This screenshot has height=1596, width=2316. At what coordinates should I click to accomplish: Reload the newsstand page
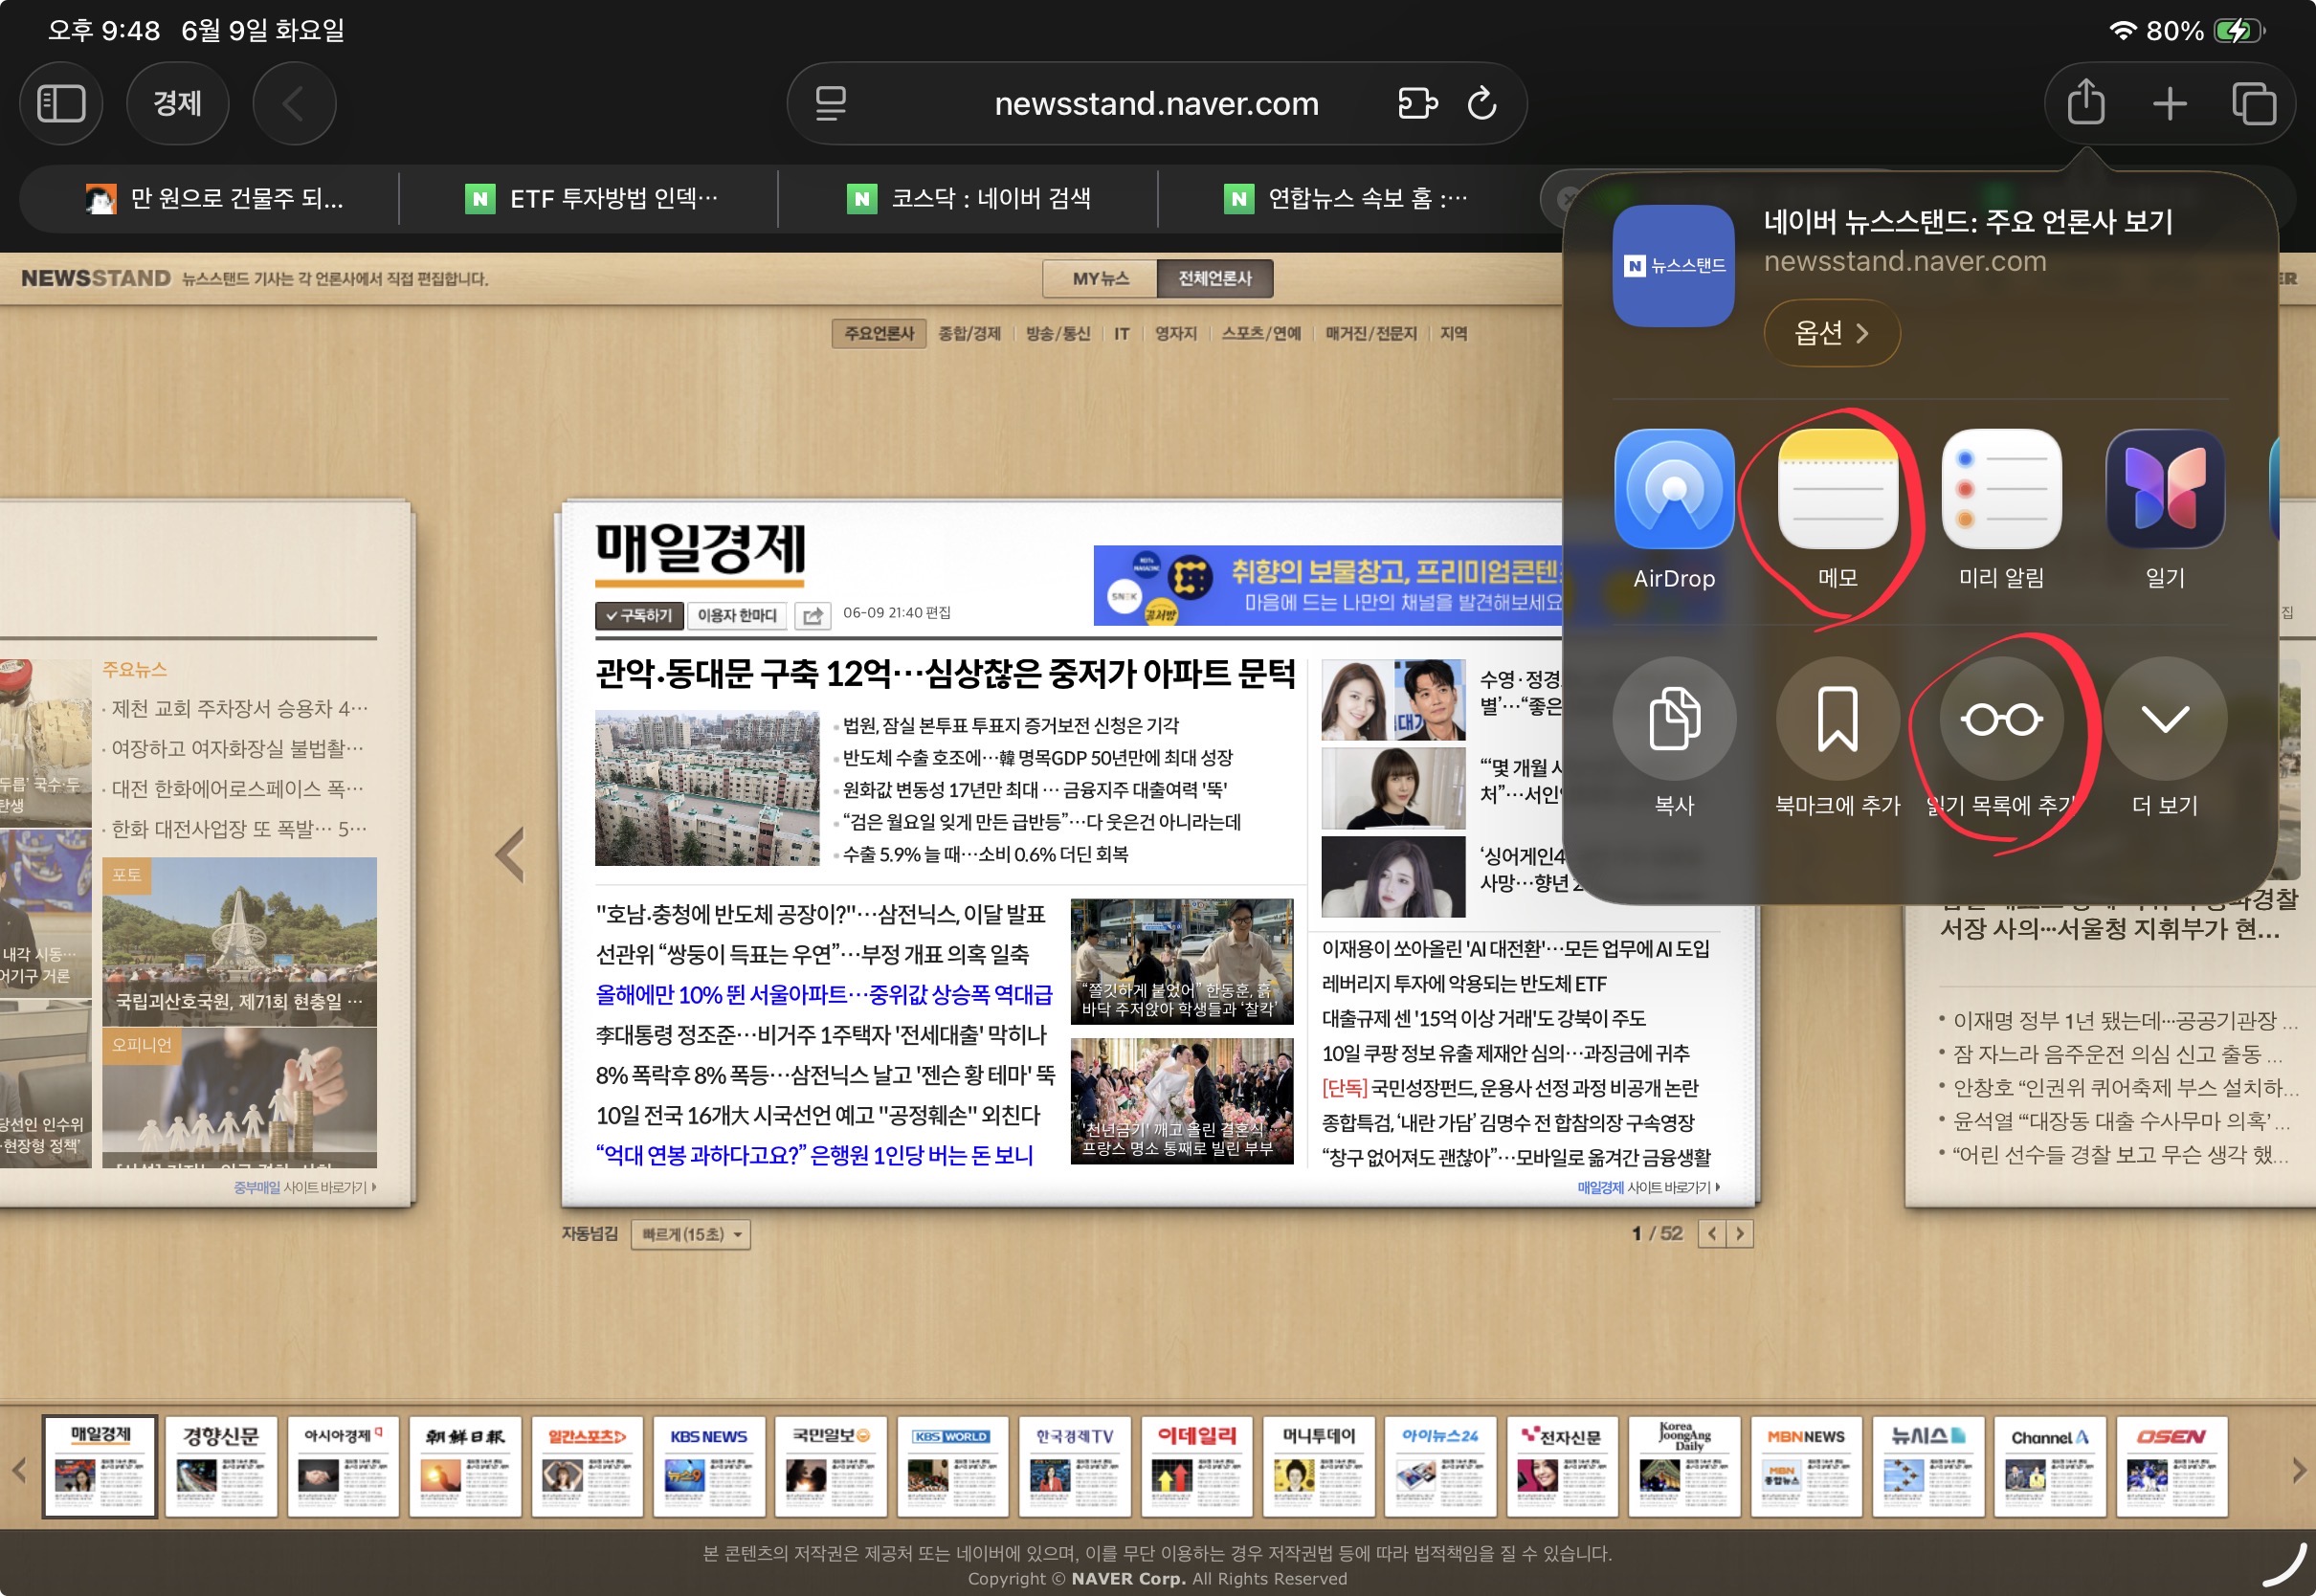pyautogui.click(x=1482, y=103)
